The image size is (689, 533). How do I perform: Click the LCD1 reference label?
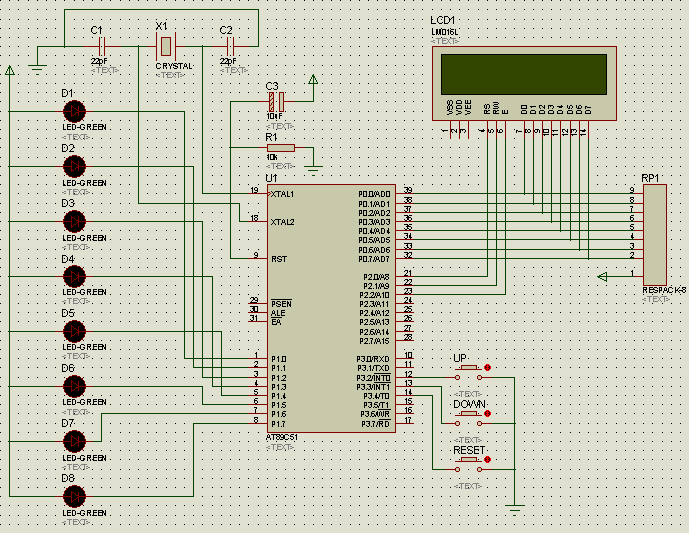coord(443,20)
